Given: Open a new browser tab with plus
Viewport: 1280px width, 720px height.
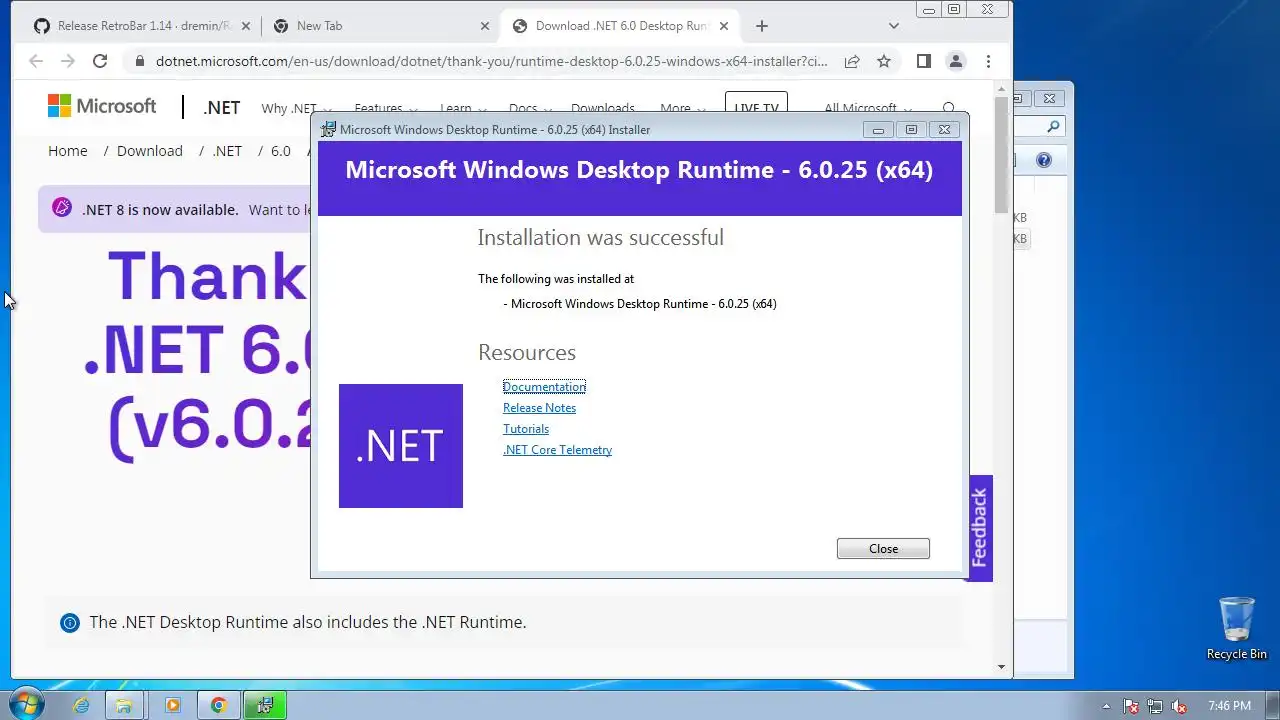Looking at the screenshot, I should pyautogui.click(x=762, y=26).
